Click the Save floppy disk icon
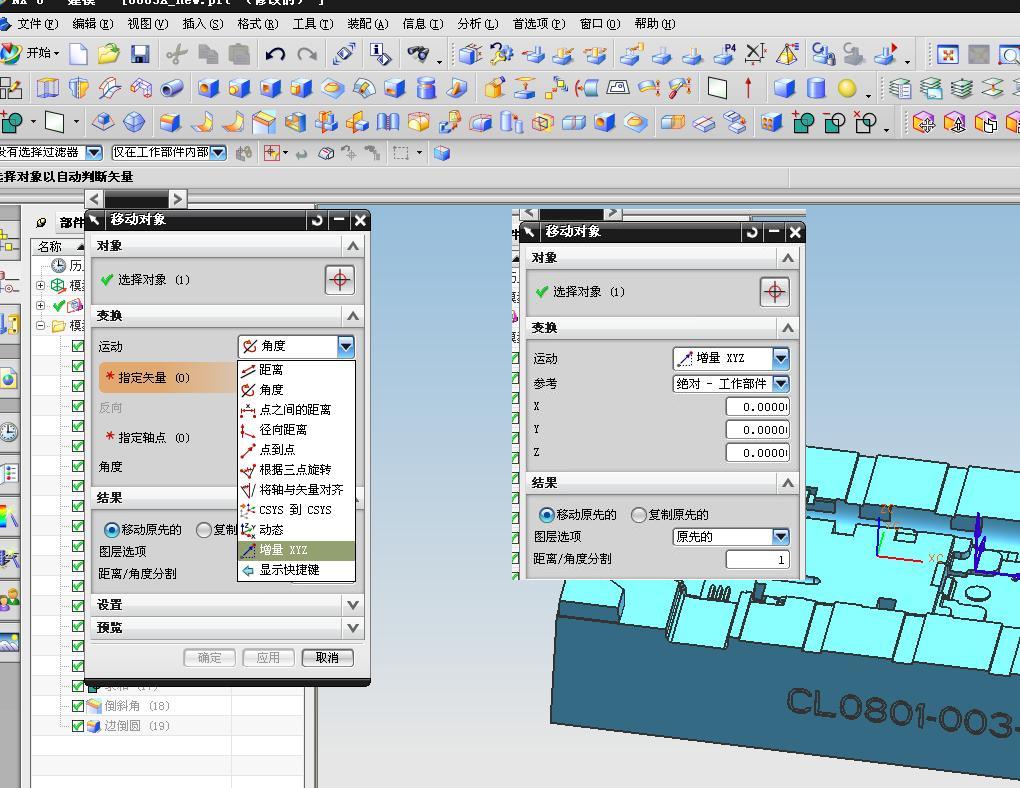This screenshot has height=788, width=1020. coord(140,53)
